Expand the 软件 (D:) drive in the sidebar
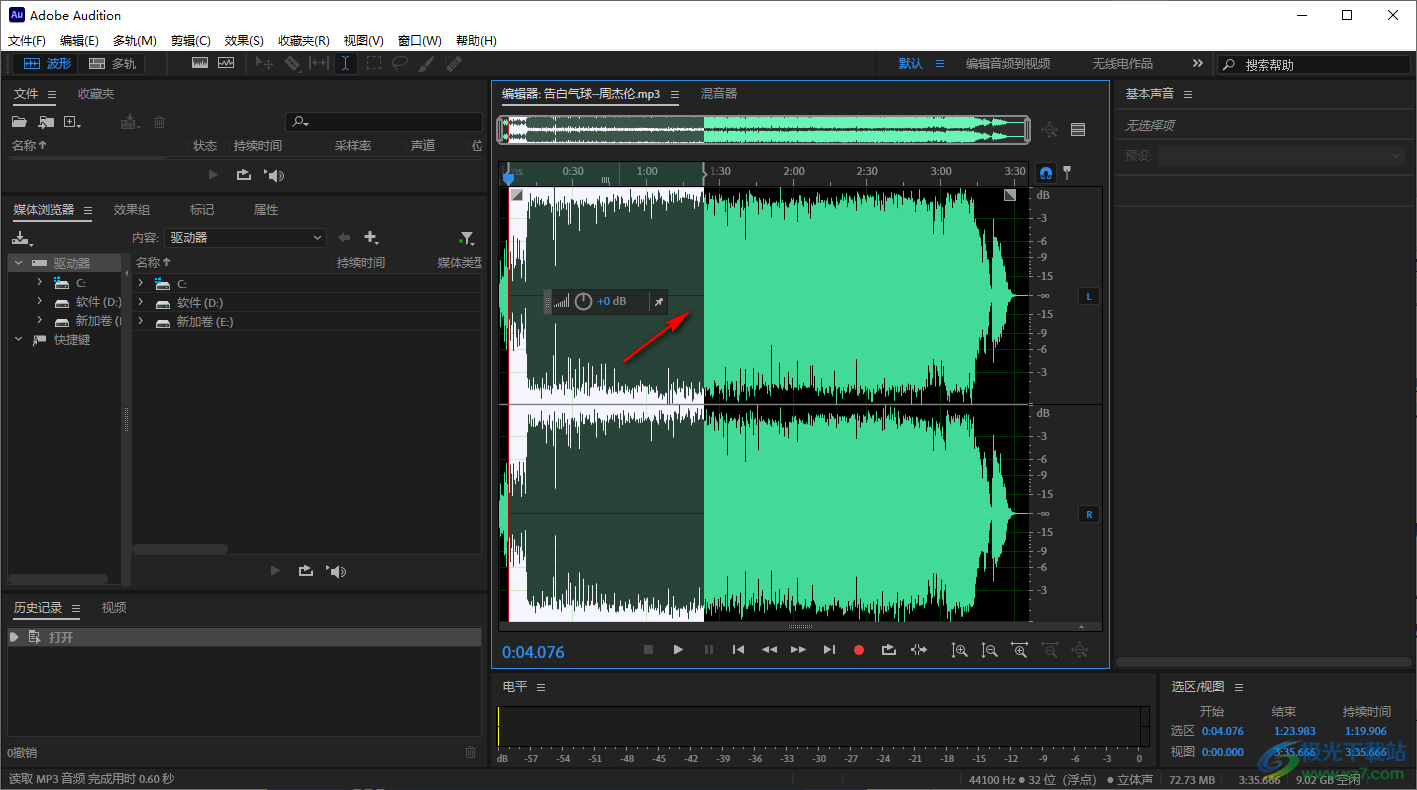The image size is (1417, 790). (x=40, y=301)
